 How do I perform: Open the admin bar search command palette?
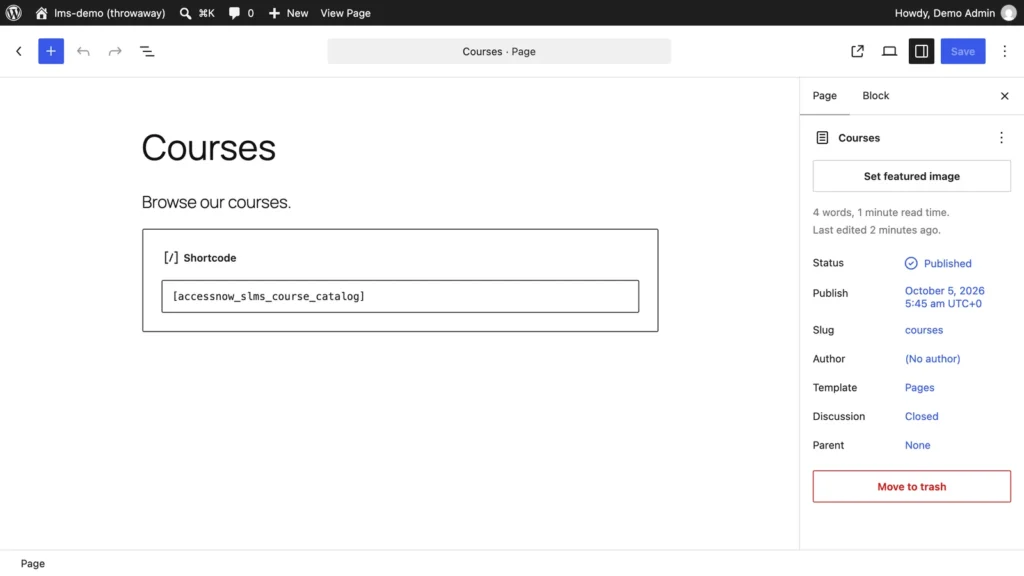click(x=197, y=13)
